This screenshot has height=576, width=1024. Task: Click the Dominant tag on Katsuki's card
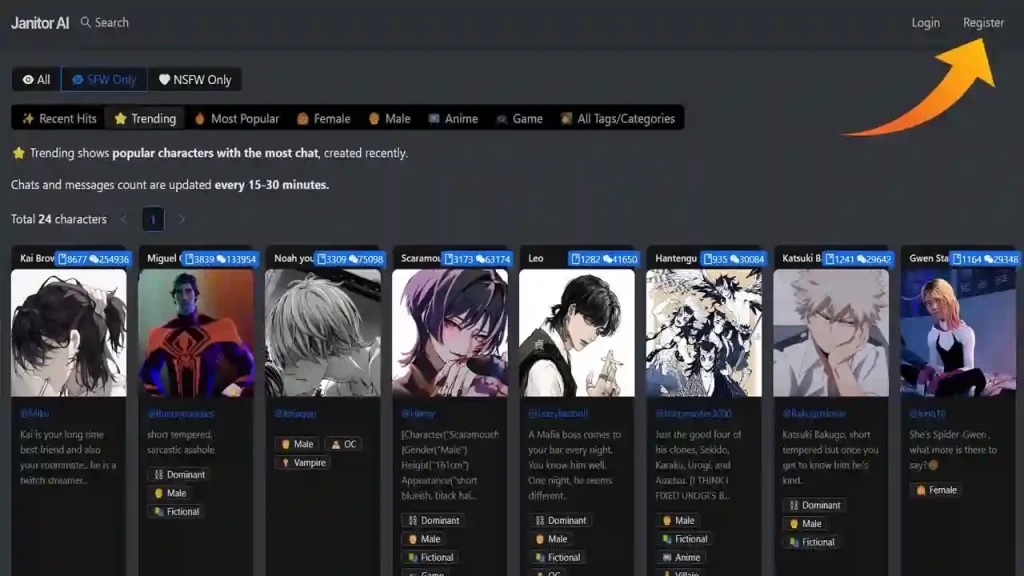tap(814, 505)
